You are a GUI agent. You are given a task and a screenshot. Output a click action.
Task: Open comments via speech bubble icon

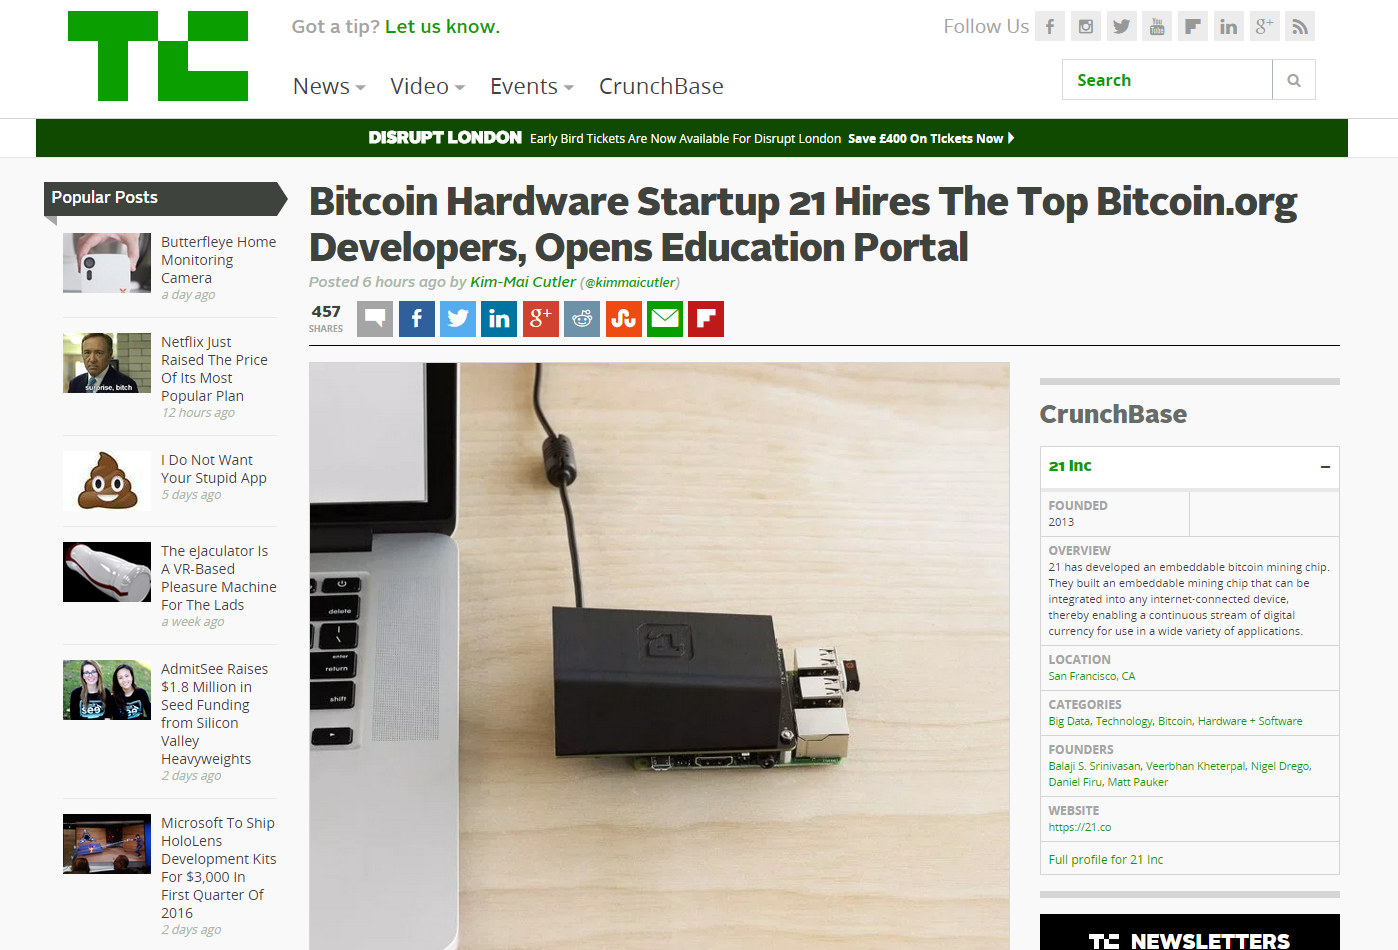pos(375,319)
